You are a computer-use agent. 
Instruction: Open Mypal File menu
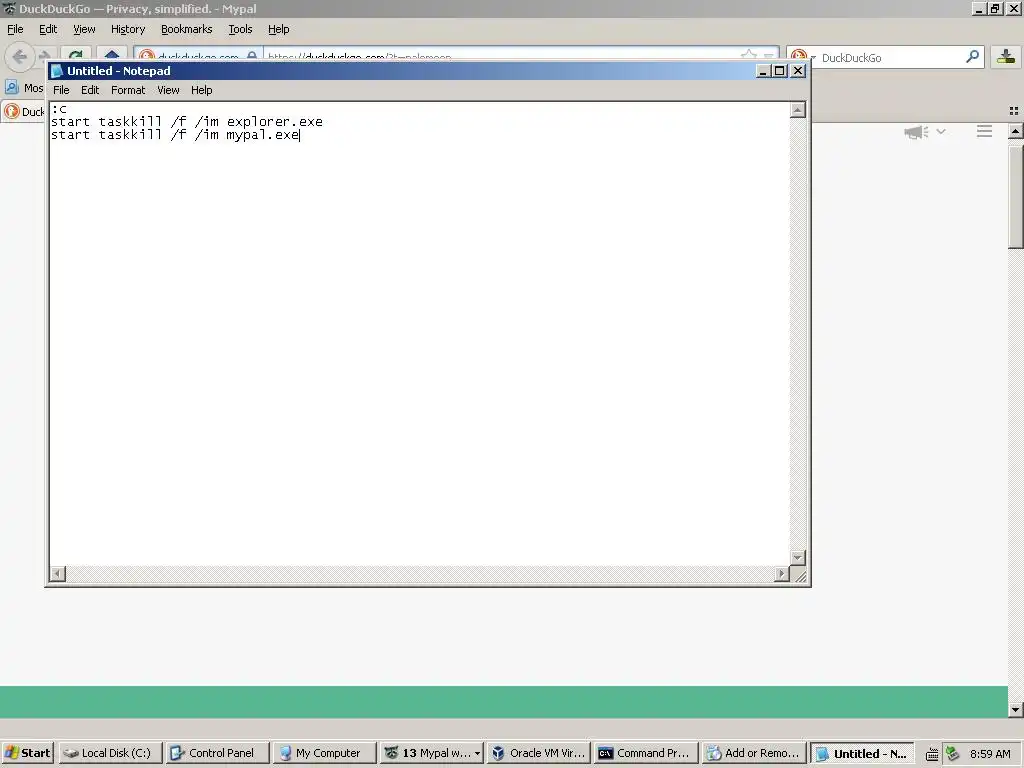(15, 29)
